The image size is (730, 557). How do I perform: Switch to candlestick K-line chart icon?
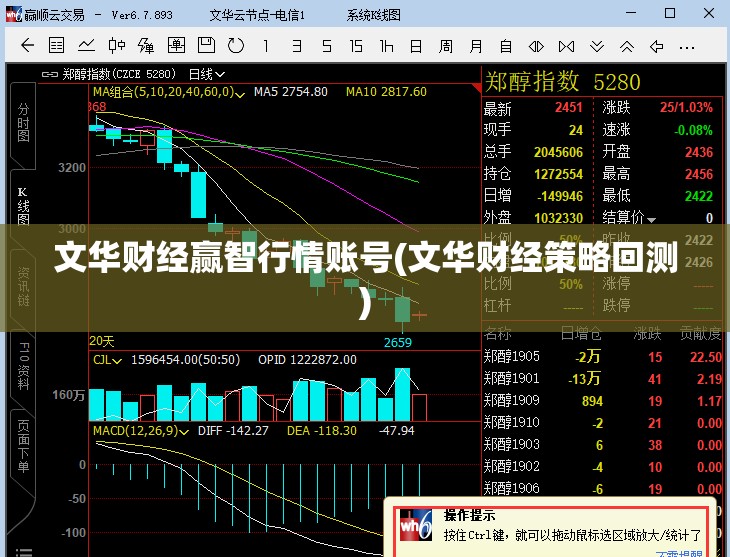click(117, 46)
